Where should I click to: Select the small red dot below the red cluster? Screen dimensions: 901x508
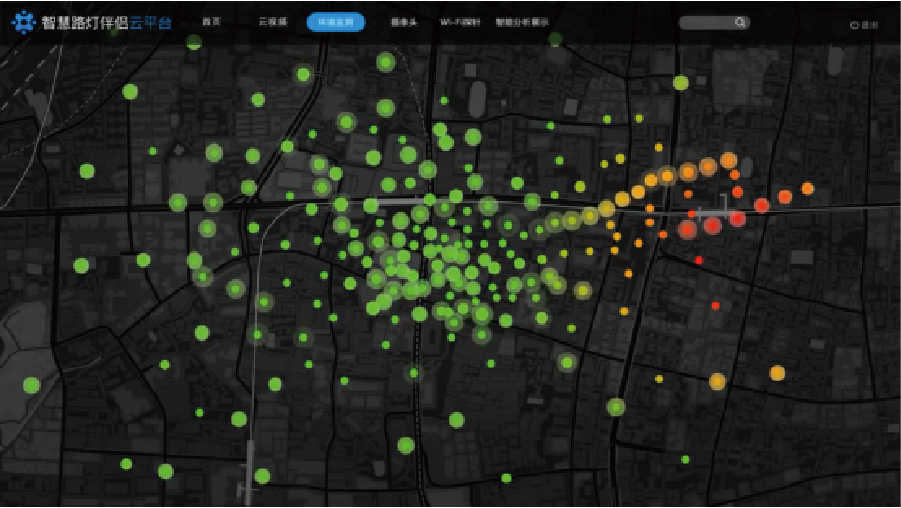[715, 305]
